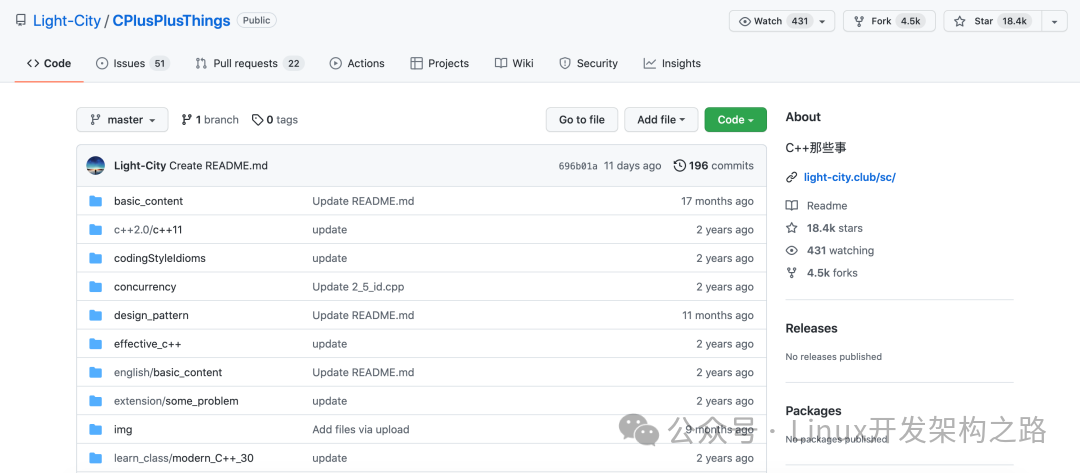
Task: Click the 17 months ago timestamp
Action: click(x=718, y=201)
